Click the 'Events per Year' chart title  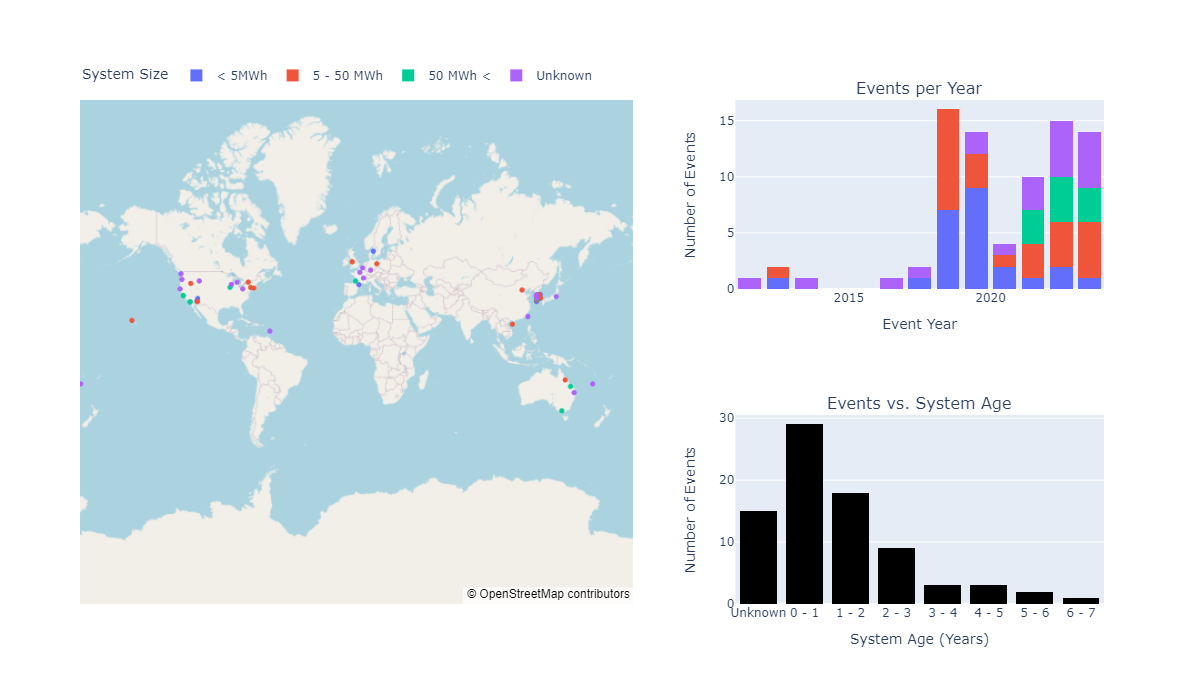point(918,89)
